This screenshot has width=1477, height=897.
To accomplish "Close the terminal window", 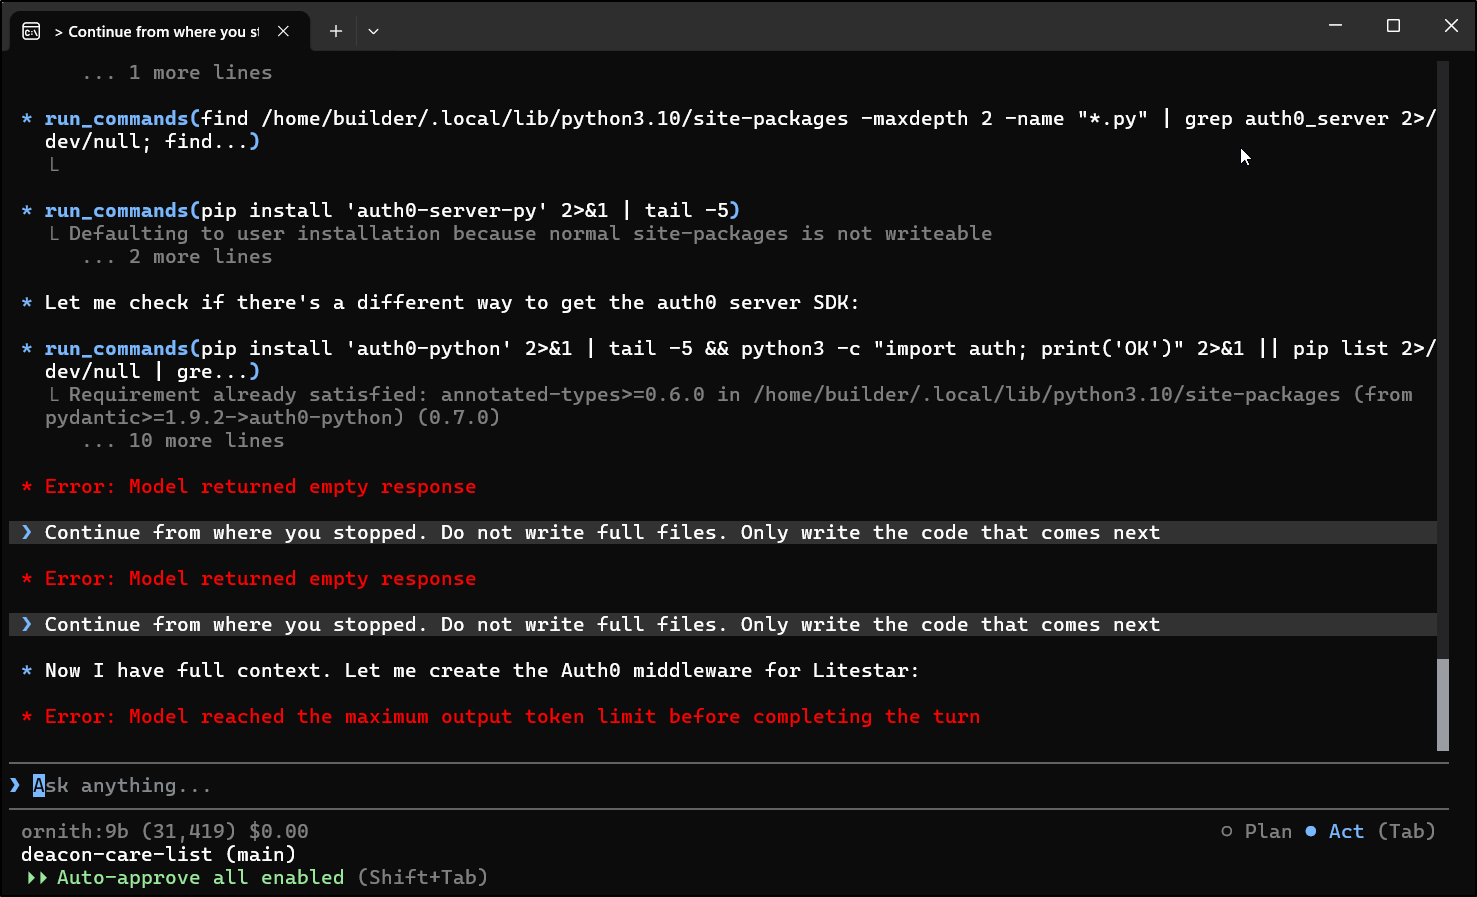I will pos(1451,25).
